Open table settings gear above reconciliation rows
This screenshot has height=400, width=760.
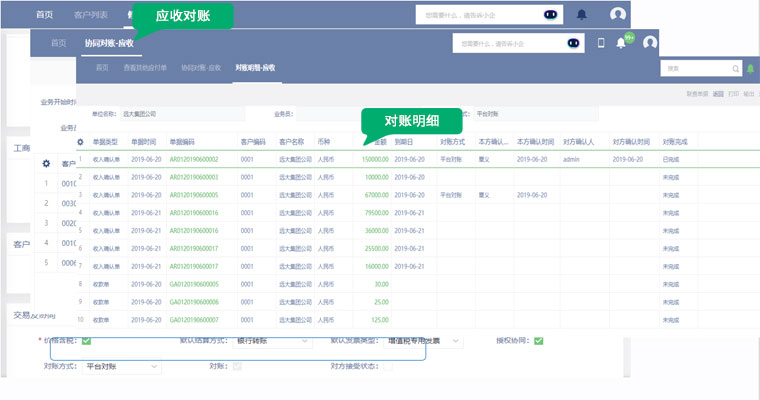80,142
